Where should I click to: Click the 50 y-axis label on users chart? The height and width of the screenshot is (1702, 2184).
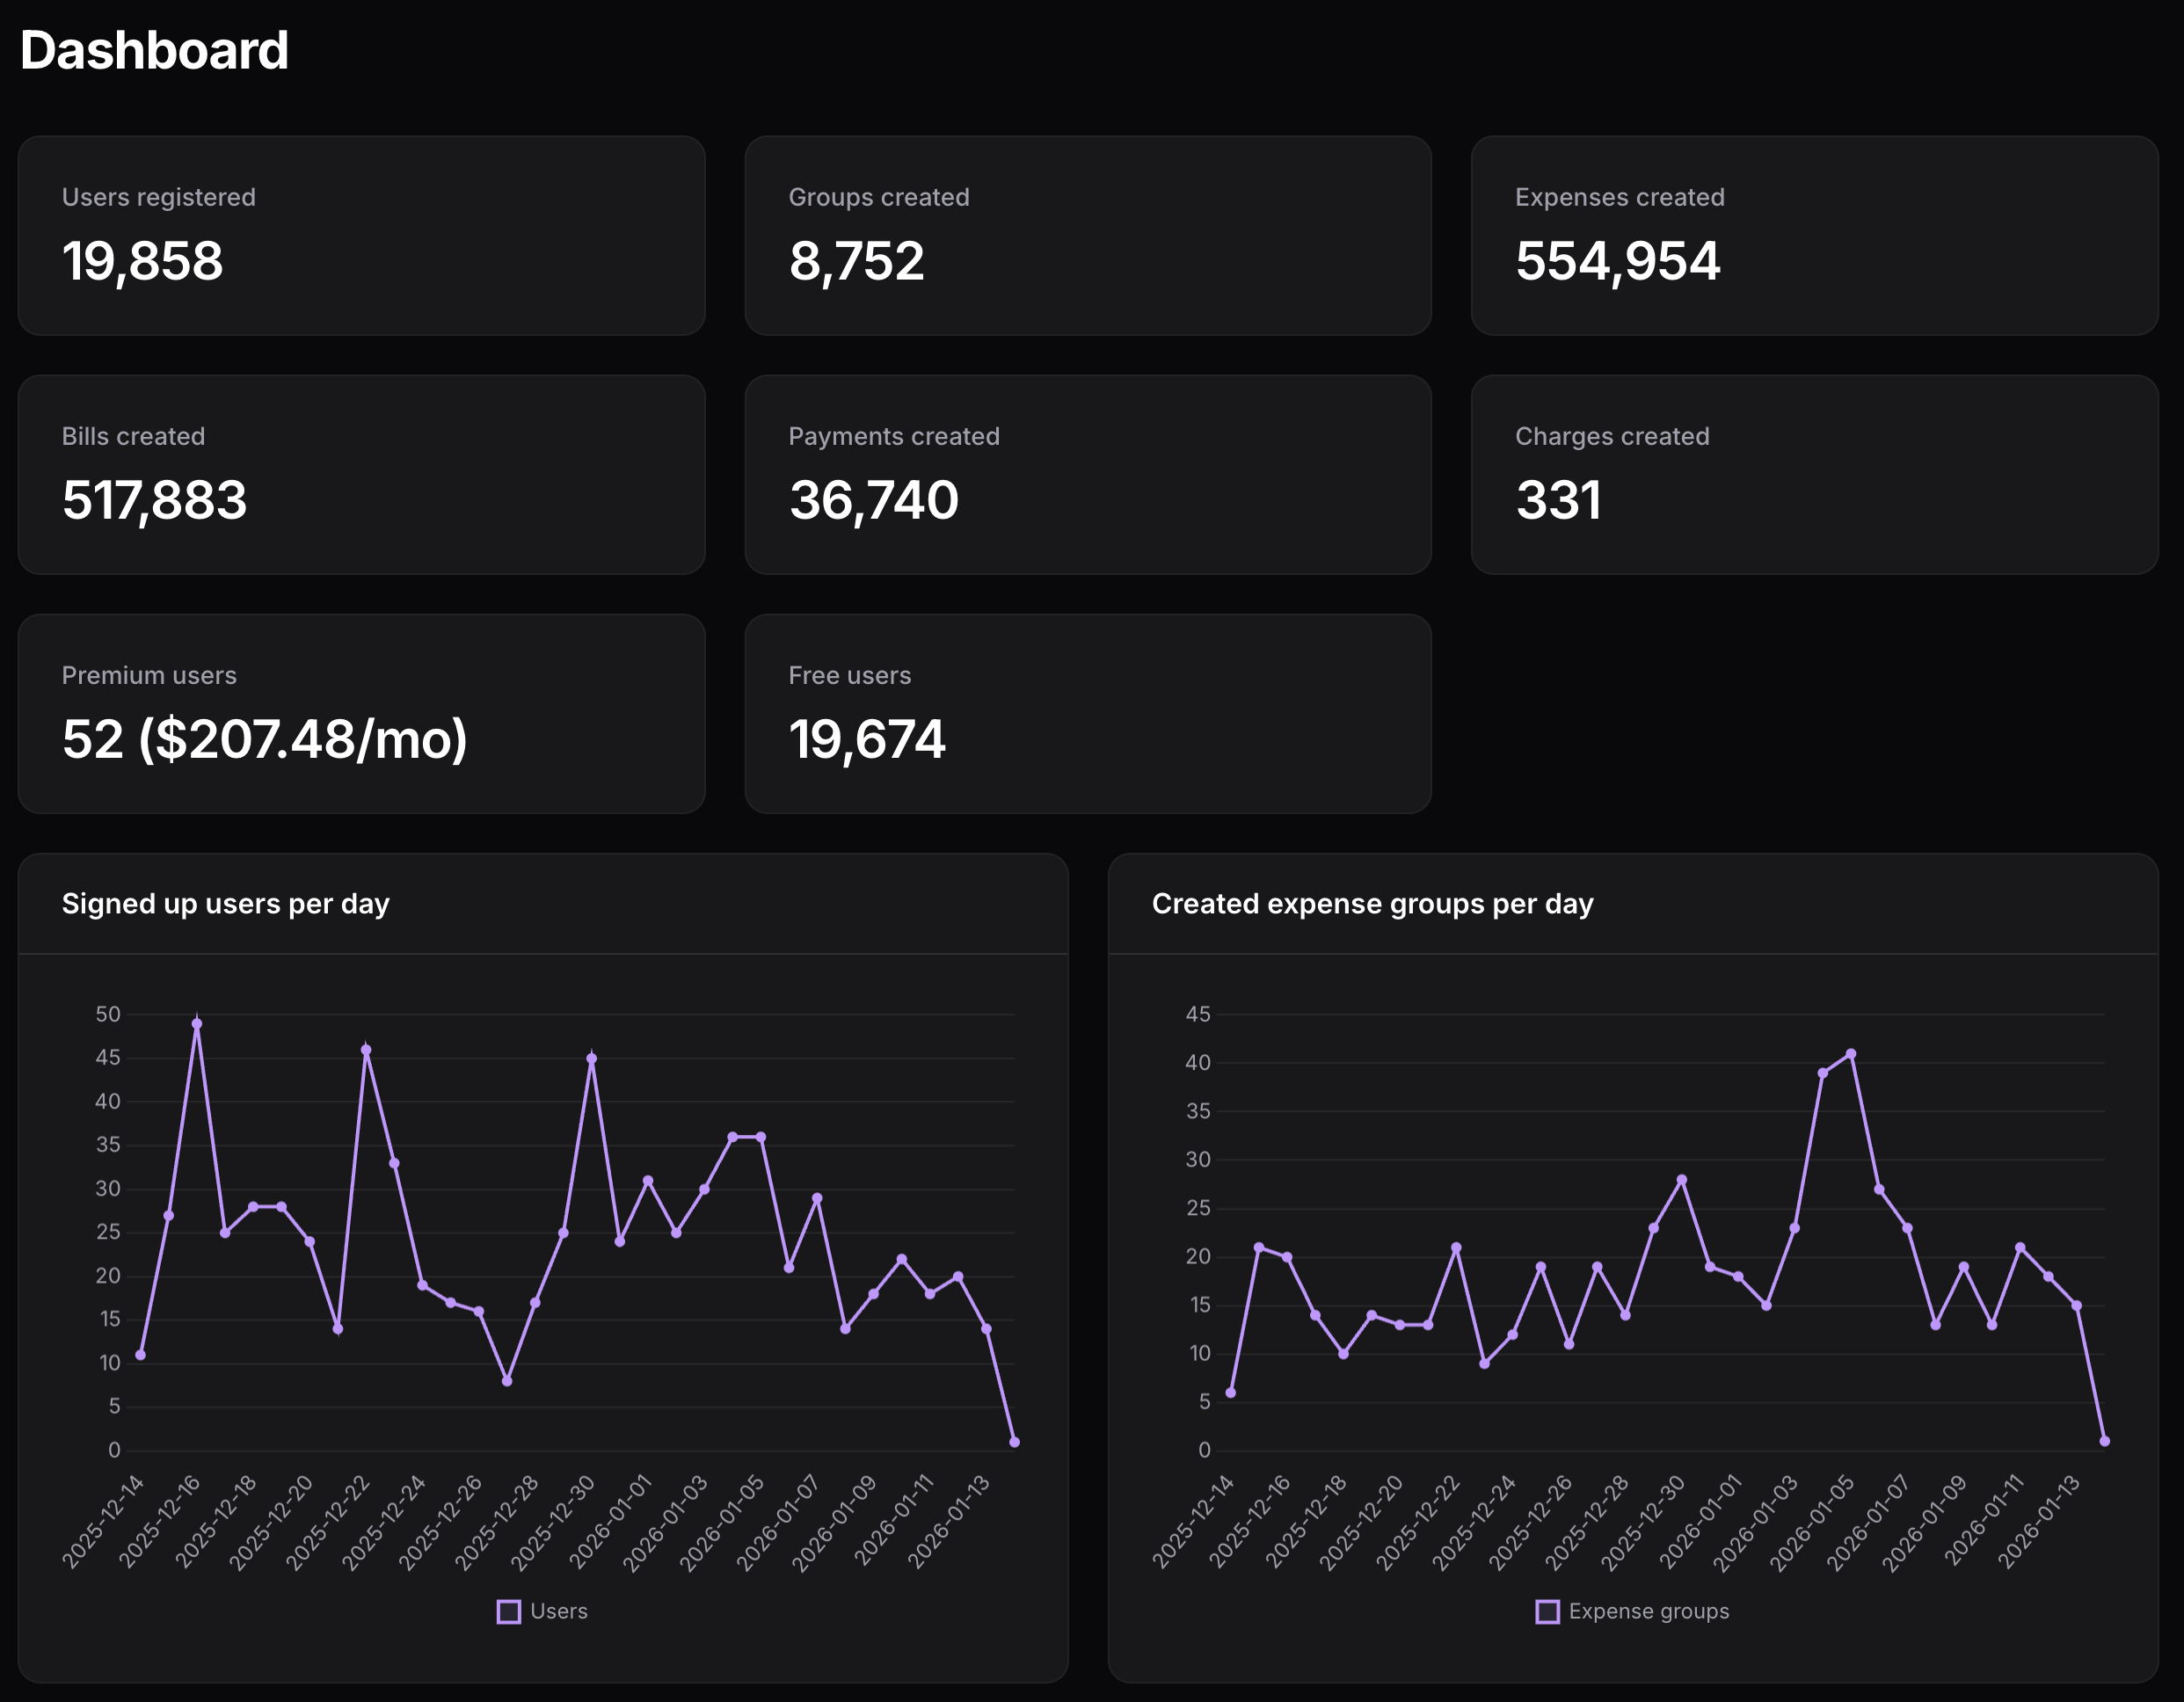[108, 1014]
